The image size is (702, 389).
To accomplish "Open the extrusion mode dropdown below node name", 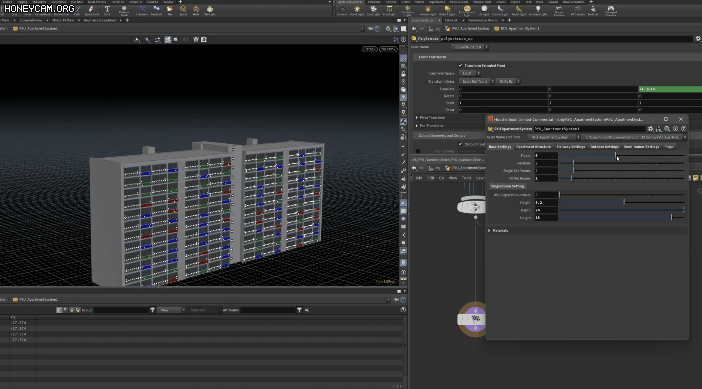I will point(470,47).
